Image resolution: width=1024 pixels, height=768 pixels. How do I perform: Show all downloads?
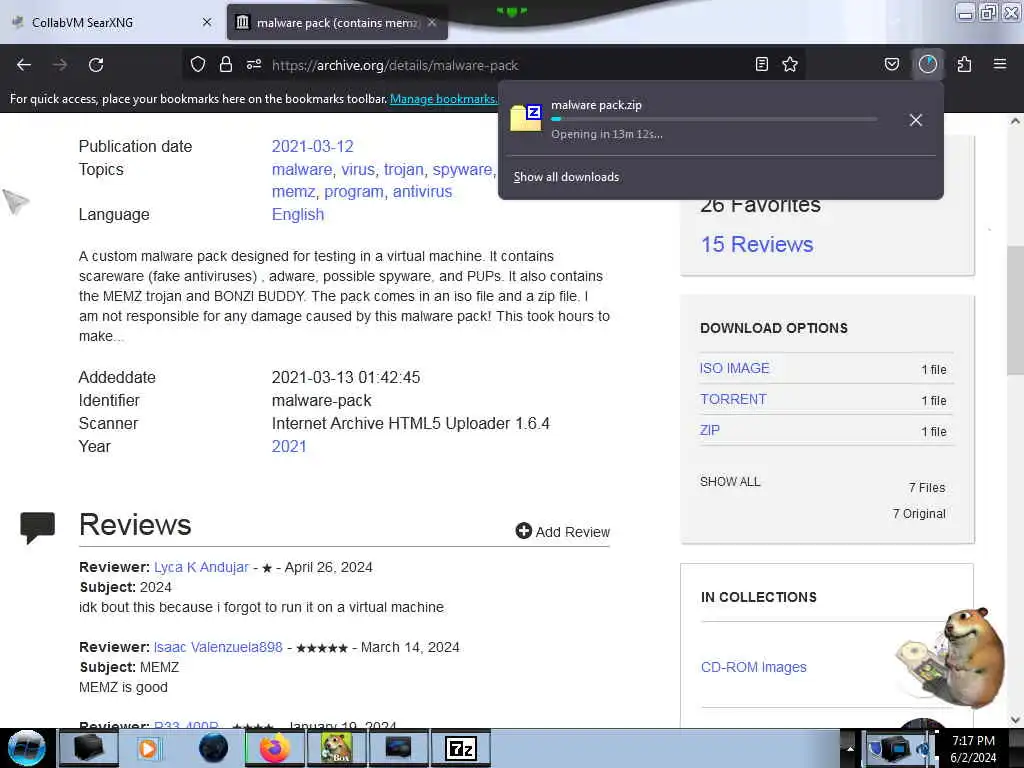coord(566,177)
